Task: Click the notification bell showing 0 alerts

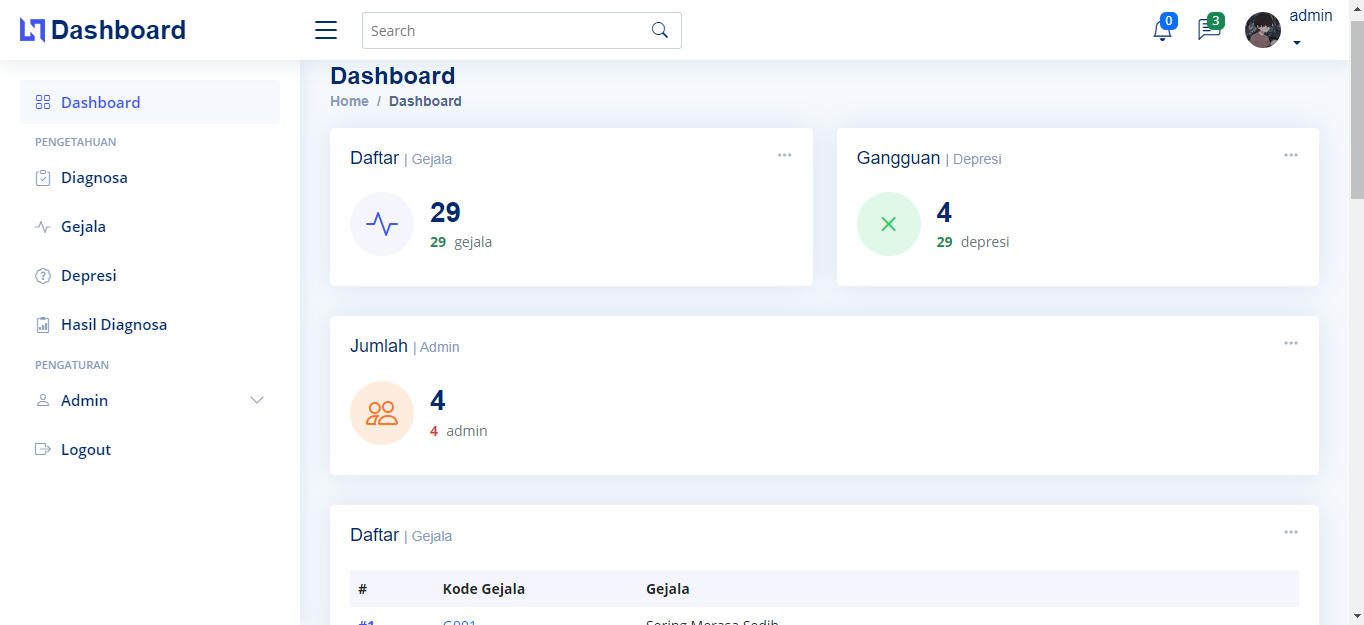Action: (1161, 31)
